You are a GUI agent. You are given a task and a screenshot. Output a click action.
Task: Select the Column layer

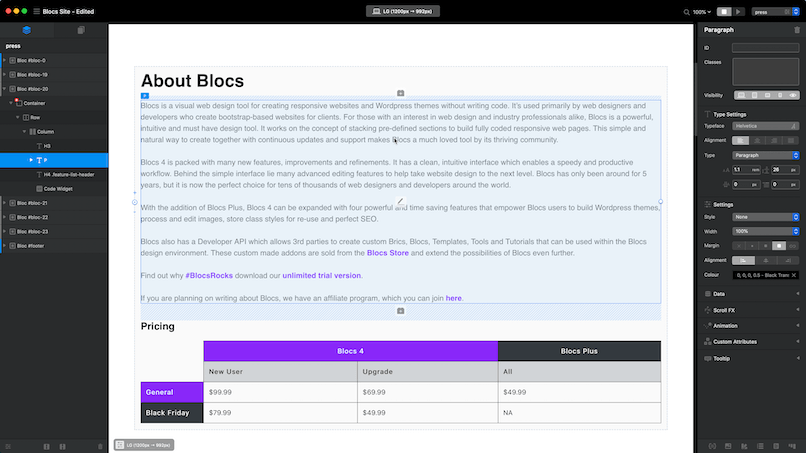click(54, 132)
